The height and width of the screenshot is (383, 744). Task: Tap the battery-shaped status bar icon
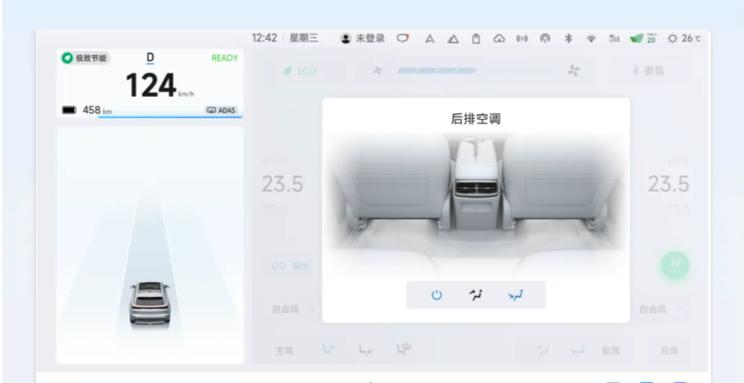coord(476,39)
